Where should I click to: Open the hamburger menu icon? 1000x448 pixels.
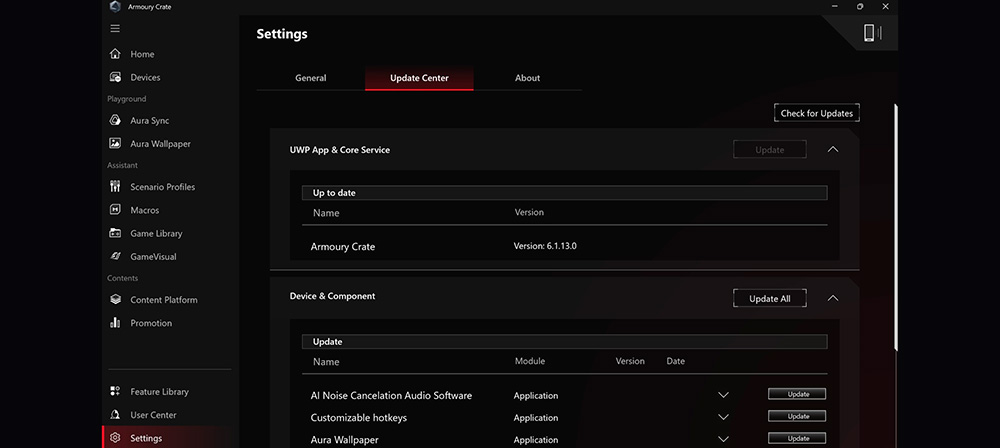point(115,29)
